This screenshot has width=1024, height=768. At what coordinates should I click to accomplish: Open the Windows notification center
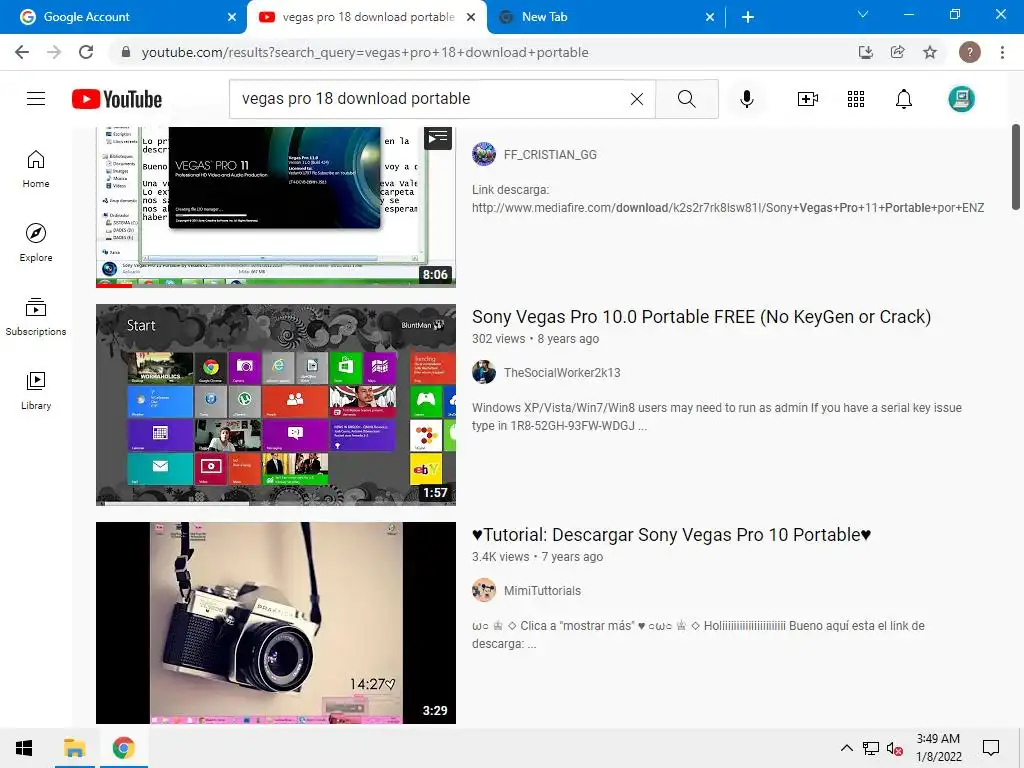coord(991,748)
